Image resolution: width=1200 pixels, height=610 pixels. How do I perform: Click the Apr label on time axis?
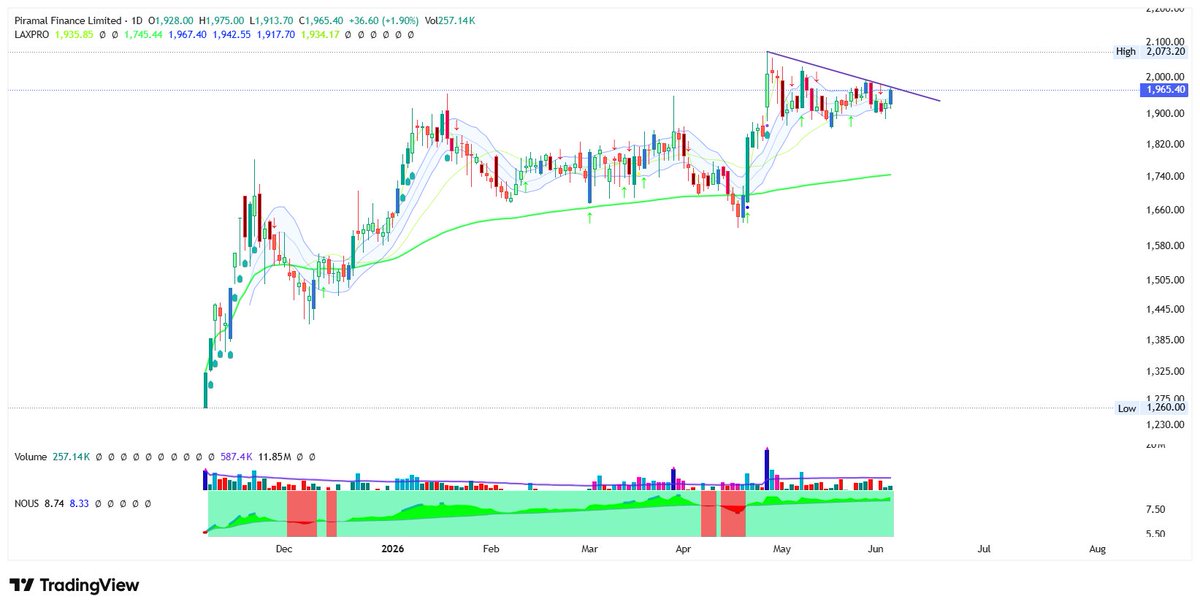683,549
